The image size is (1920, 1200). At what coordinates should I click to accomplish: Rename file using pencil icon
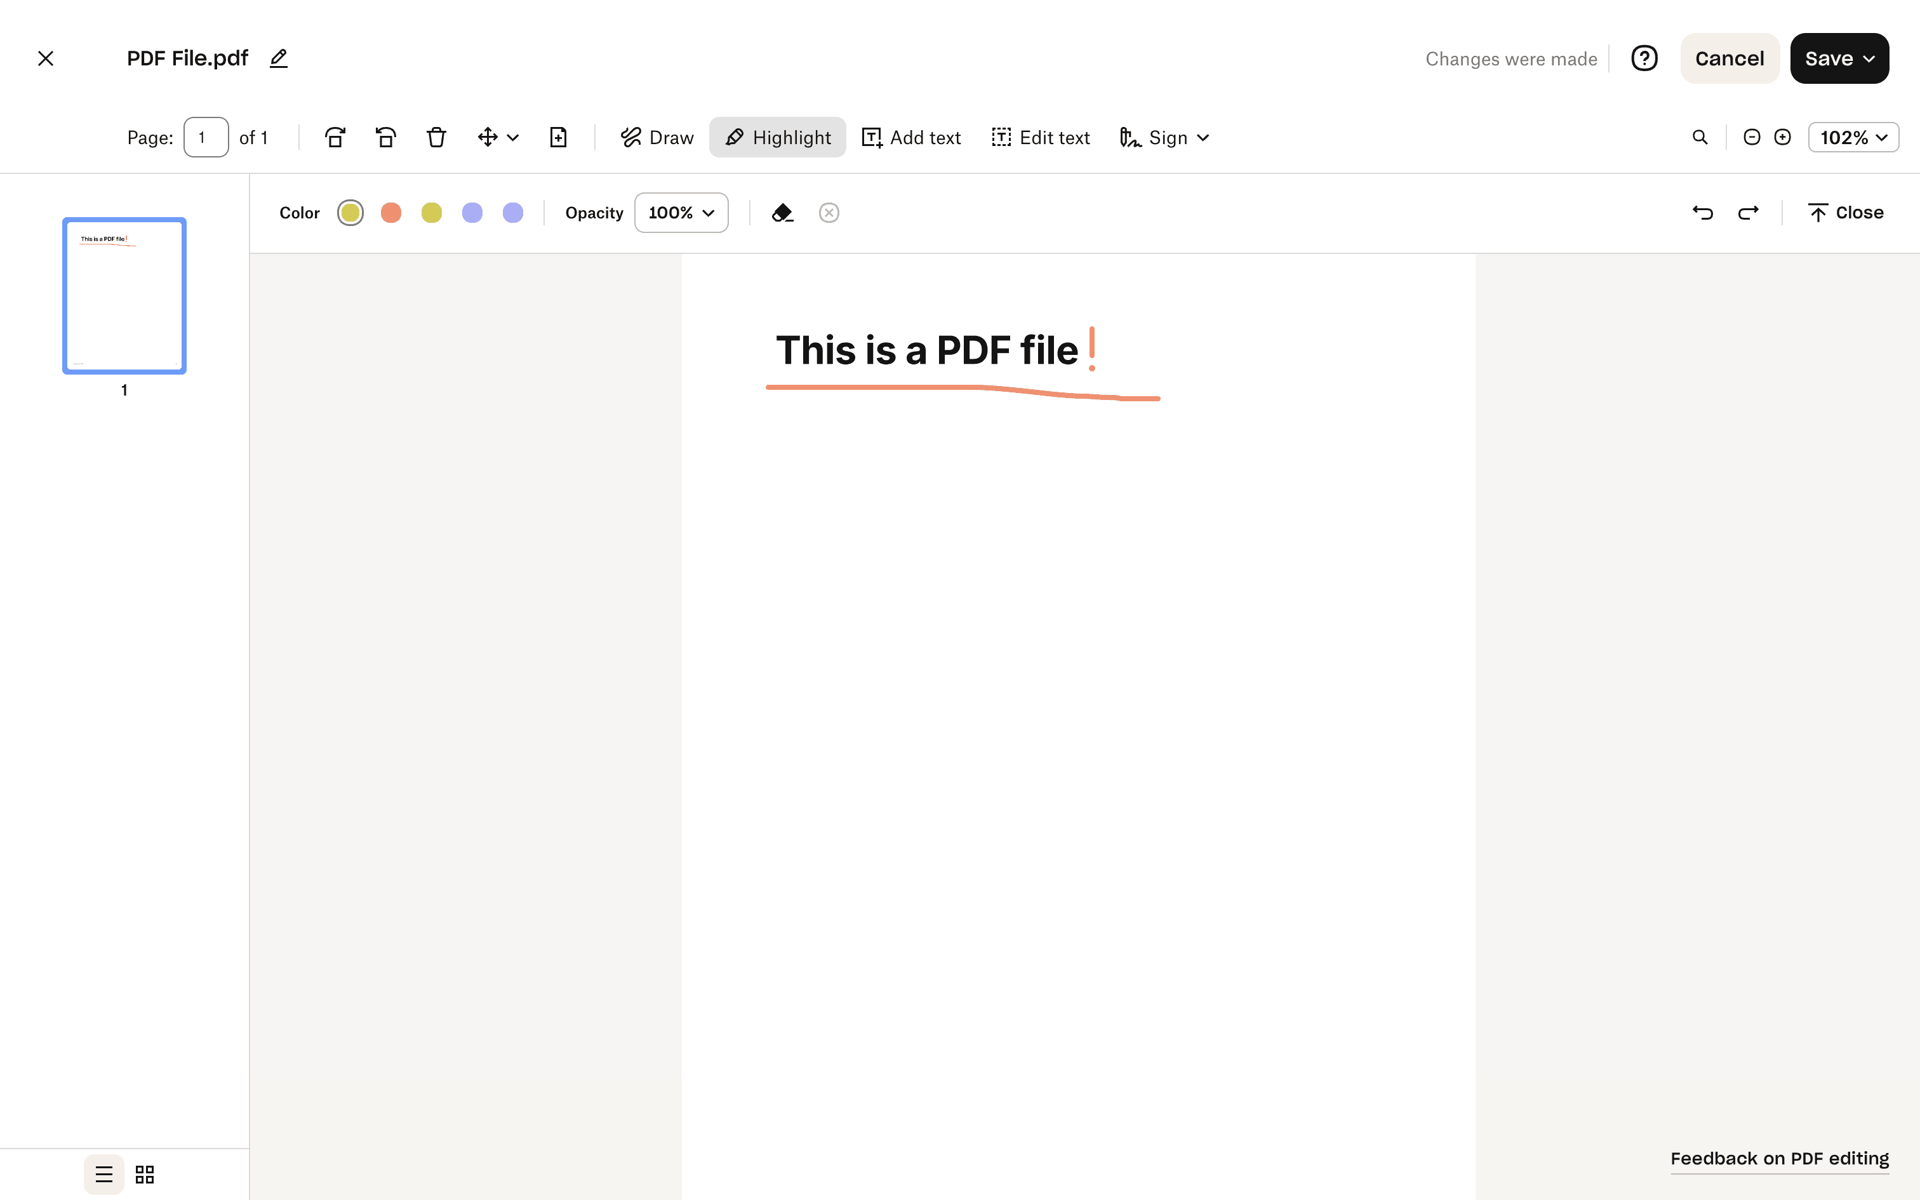coord(279,59)
